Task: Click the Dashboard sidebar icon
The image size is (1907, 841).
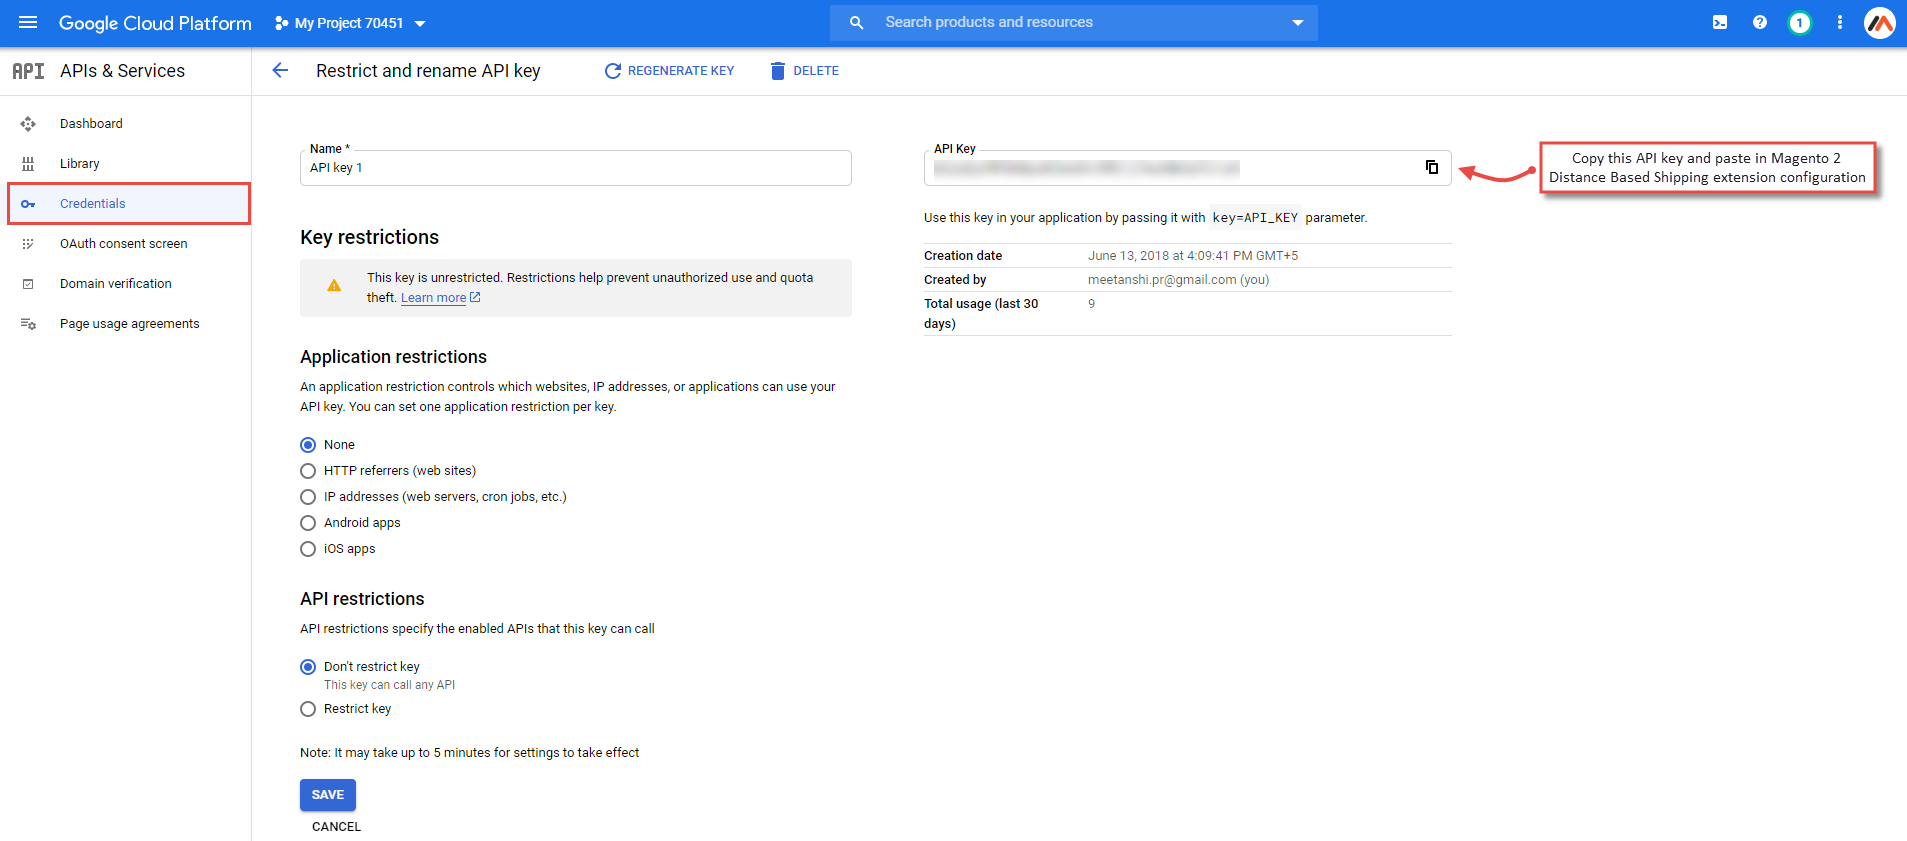Action: coord(28,124)
